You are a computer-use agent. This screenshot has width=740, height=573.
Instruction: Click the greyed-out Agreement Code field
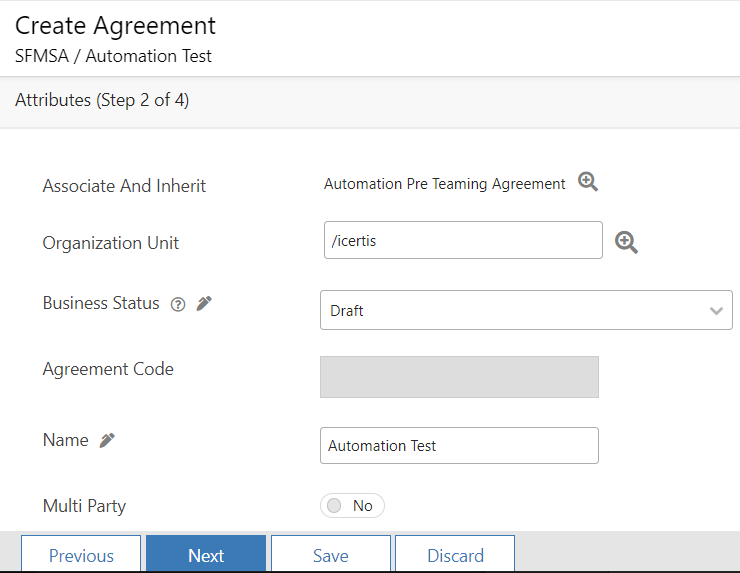459,377
